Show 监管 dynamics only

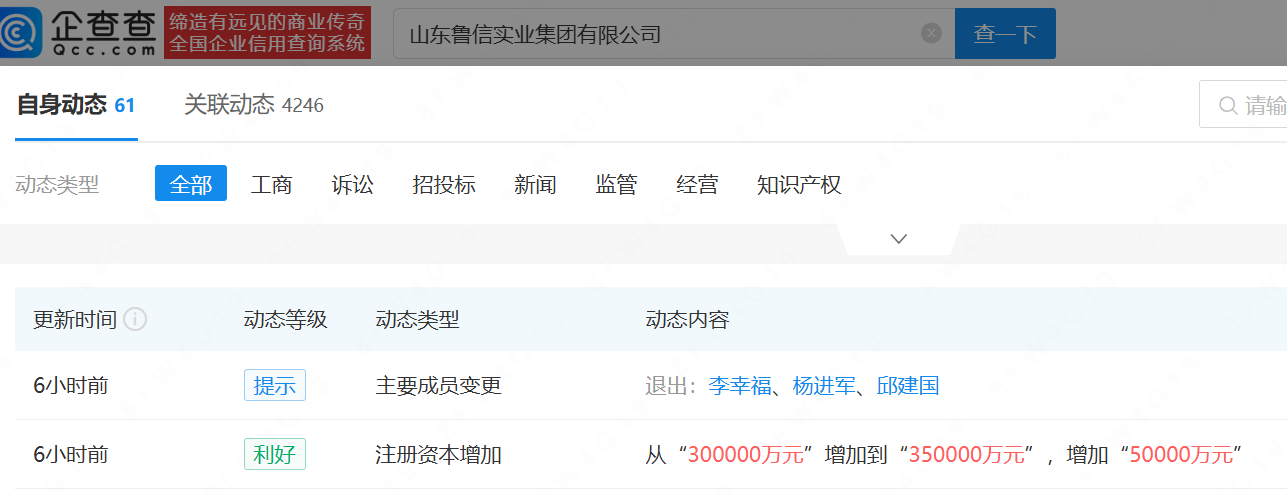[x=616, y=184]
